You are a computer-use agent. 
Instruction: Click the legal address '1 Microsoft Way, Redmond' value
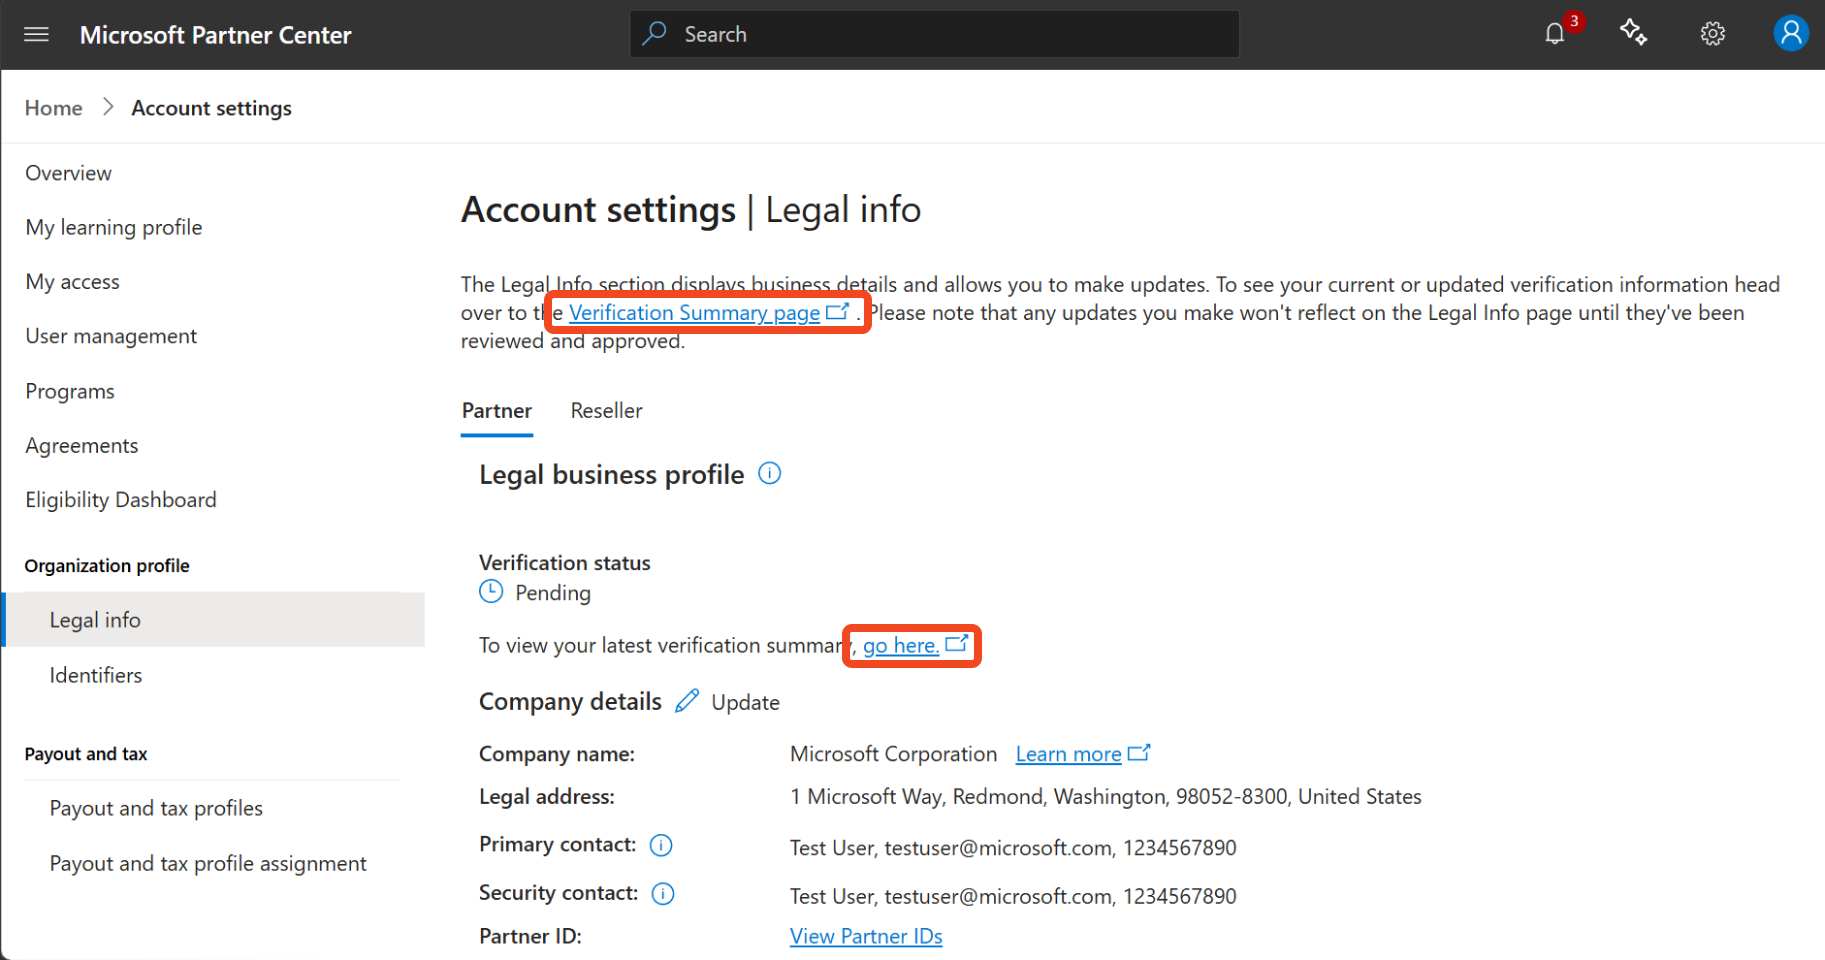click(1105, 797)
